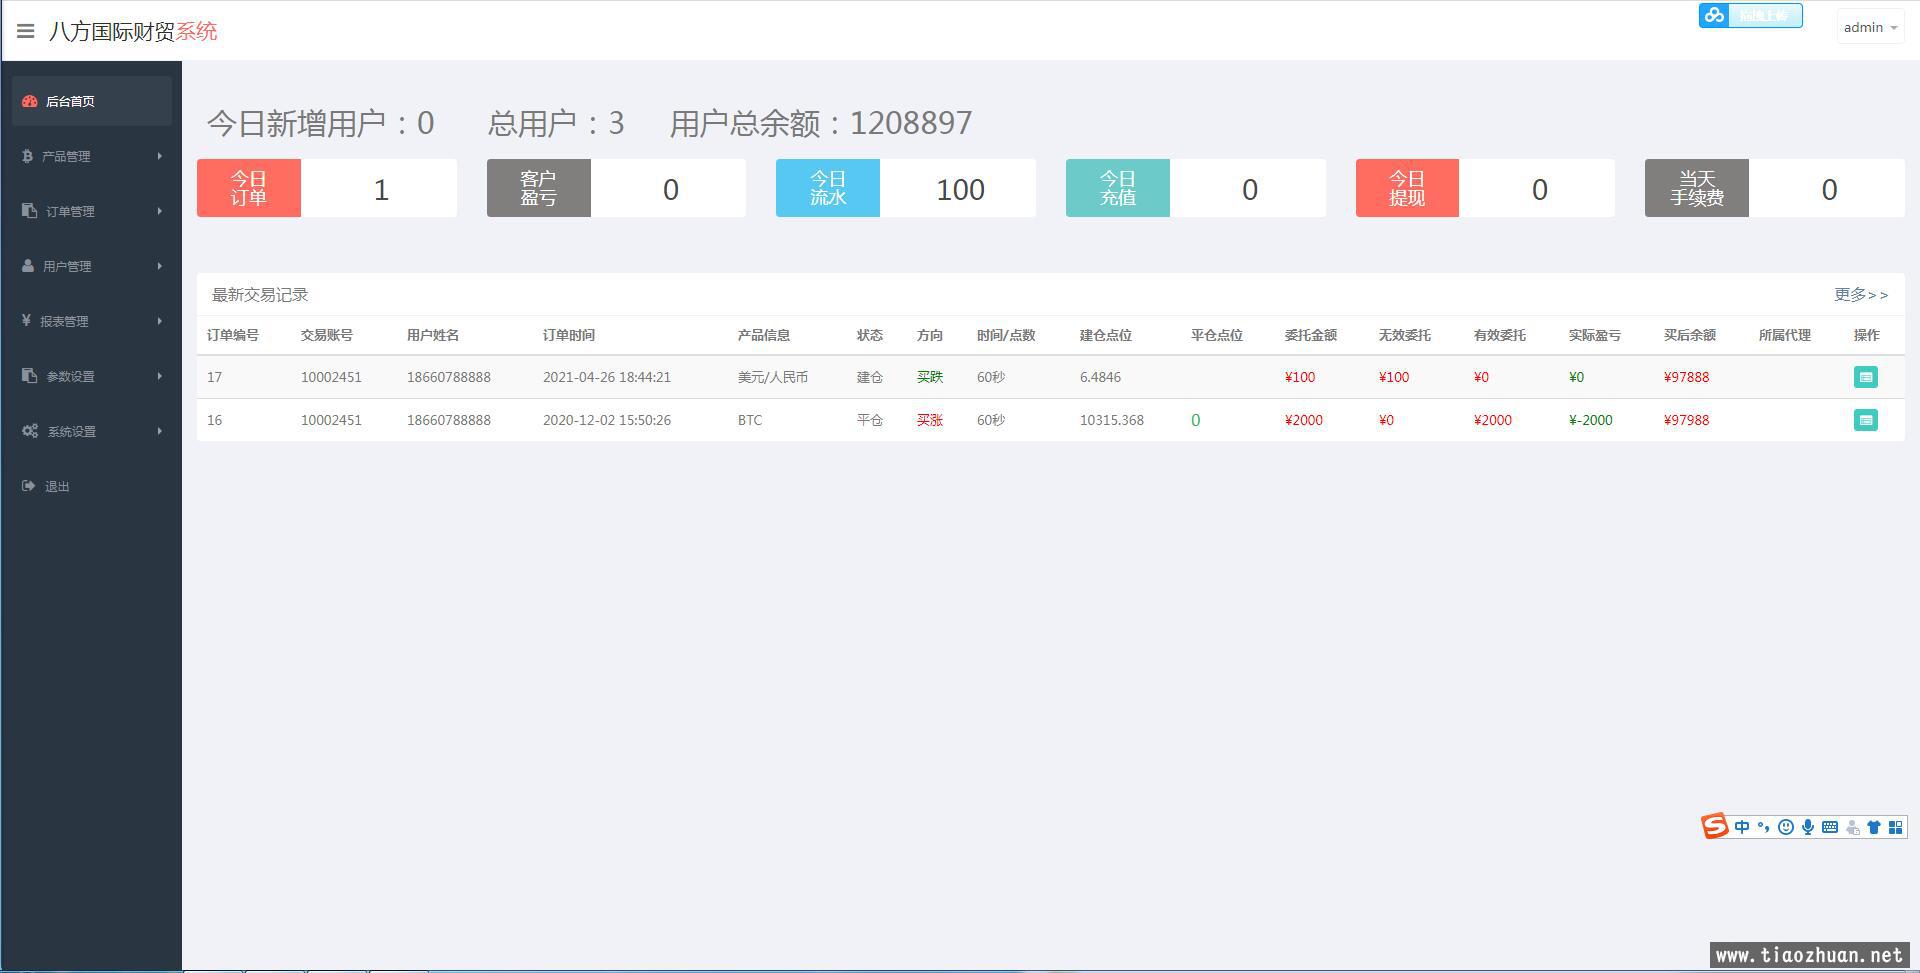Click the yen icon for 报表管理

pyautogui.click(x=26, y=320)
